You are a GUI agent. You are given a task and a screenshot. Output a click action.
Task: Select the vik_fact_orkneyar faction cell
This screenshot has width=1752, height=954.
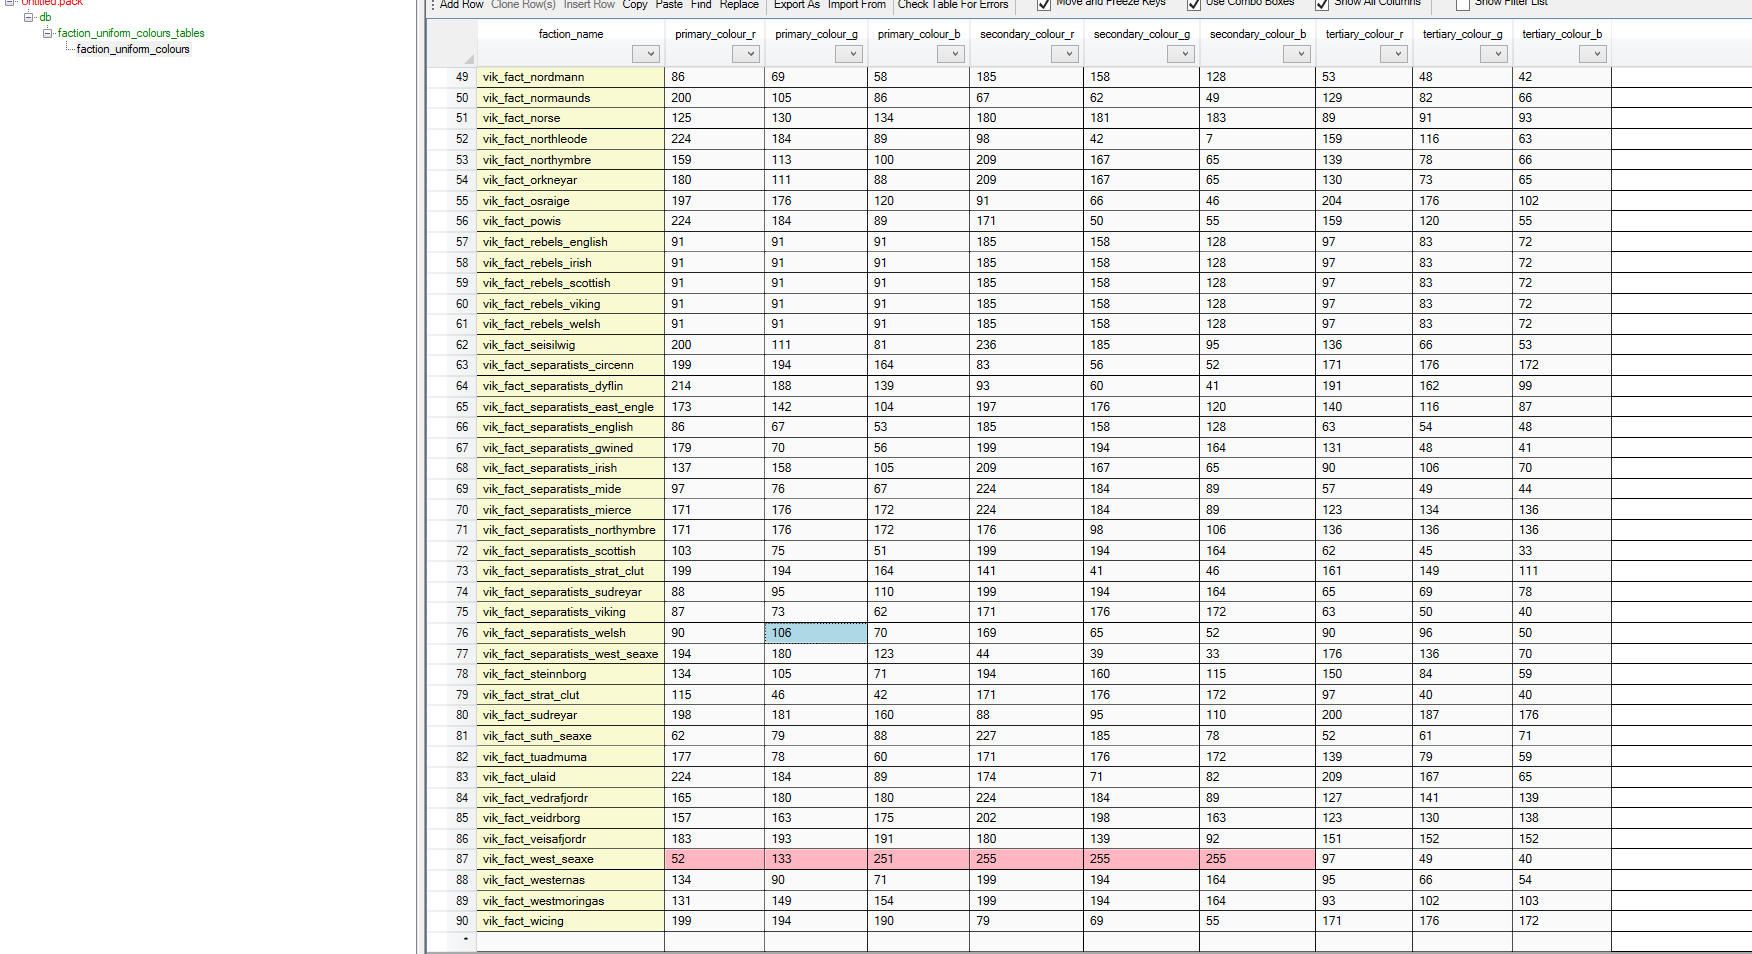(570, 180)
